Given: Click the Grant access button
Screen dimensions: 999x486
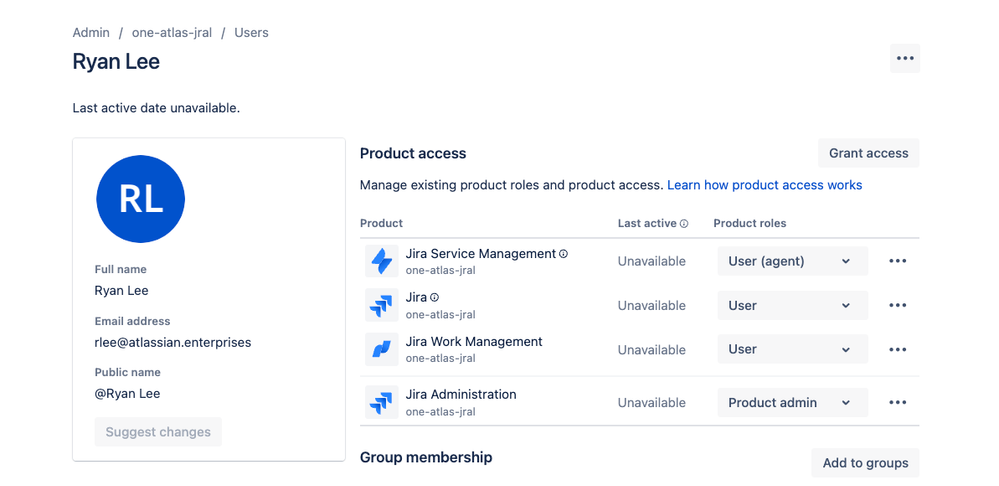Looking at the screenshot, I should point(868,153).
